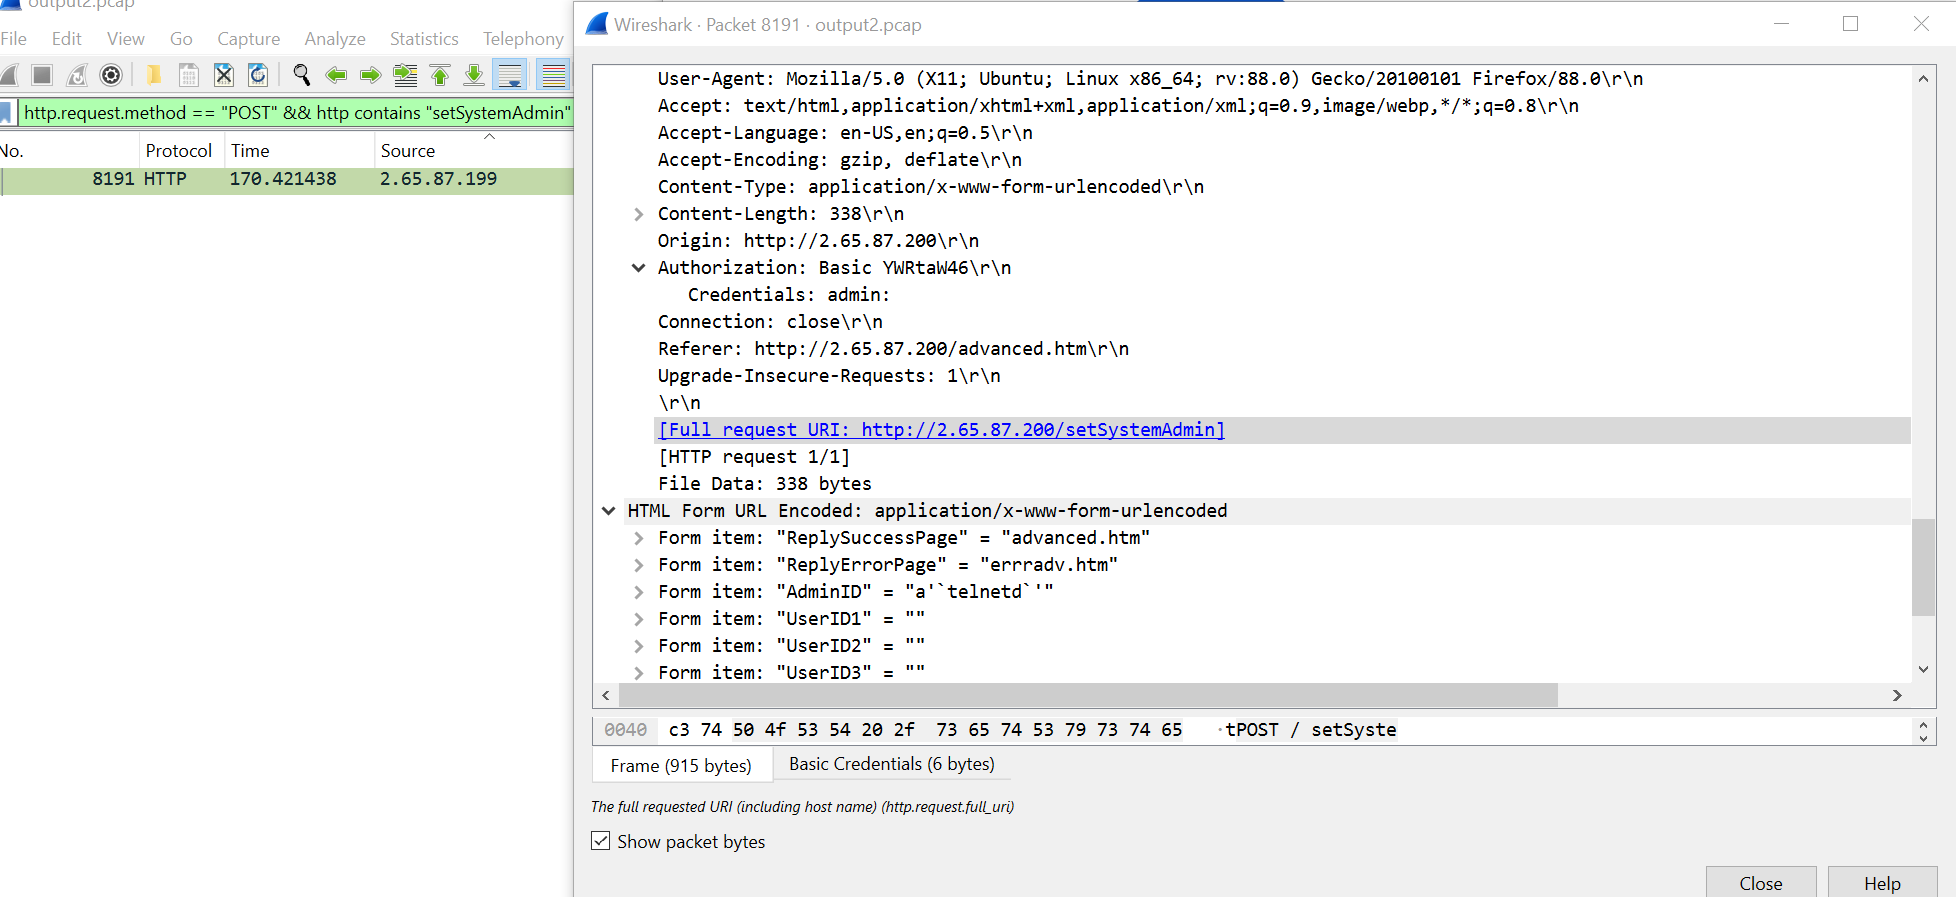Click the Help button in the packet dialog
The image size is (1956, 897).
(x=1882, y=882)
